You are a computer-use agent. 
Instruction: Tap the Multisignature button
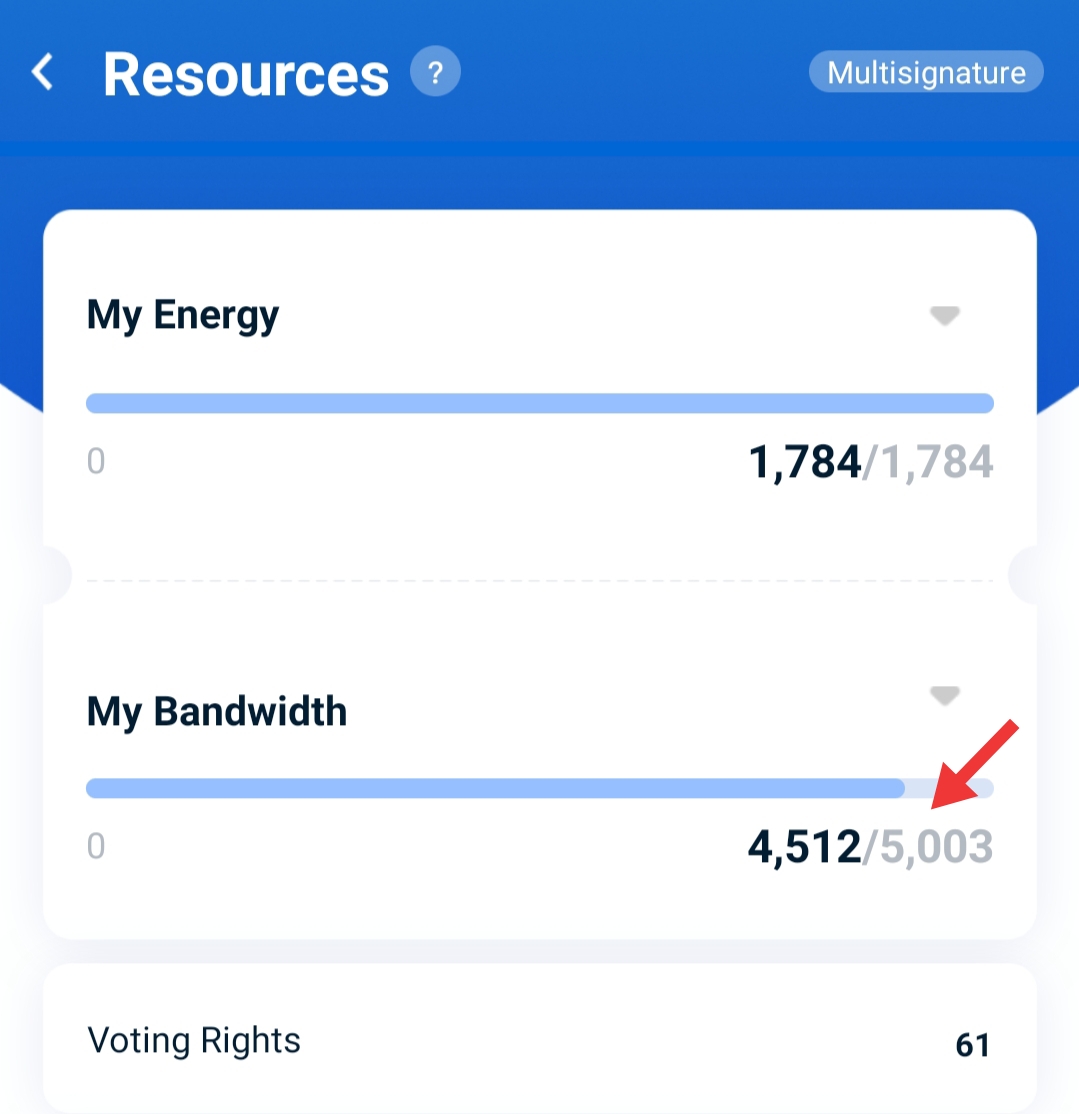click(926, 72)
